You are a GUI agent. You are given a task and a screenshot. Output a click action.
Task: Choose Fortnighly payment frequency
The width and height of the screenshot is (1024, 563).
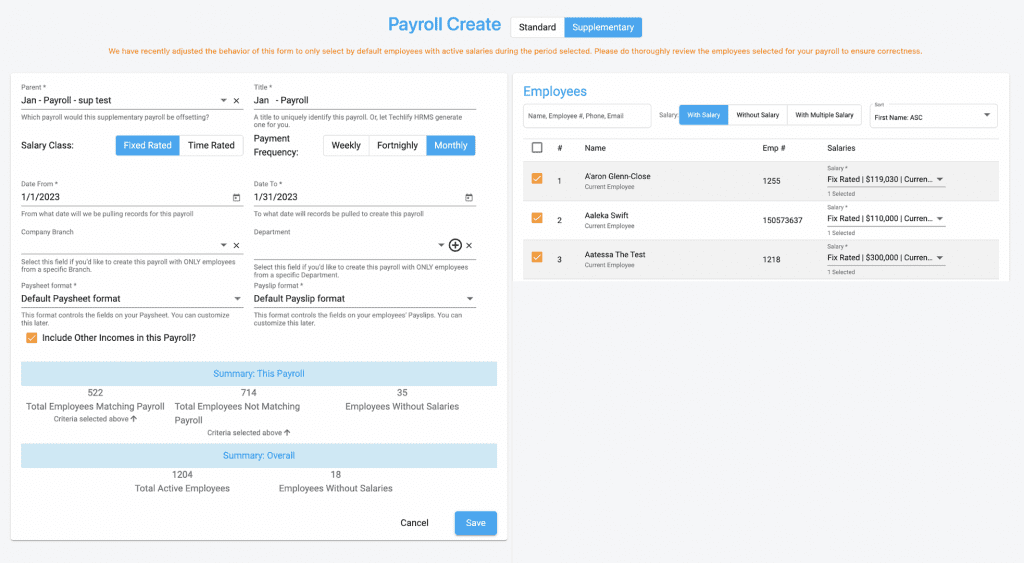397,145
